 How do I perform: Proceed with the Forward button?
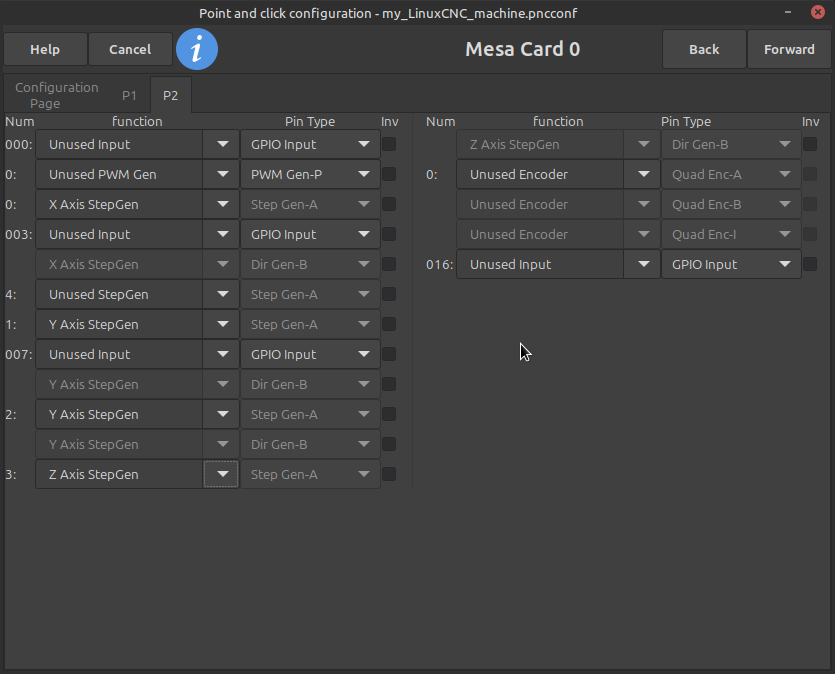(789, 49)
